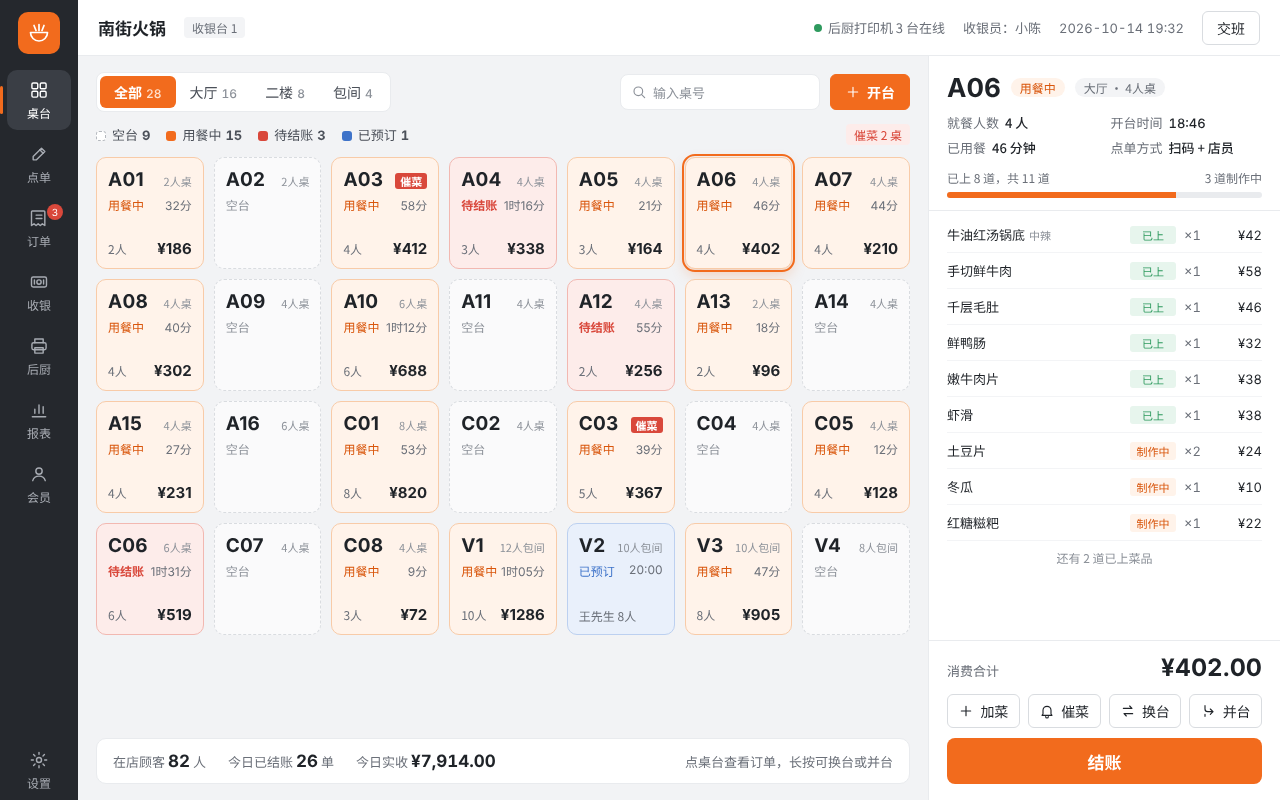Image resolution: width=1280 pixels, height=800 pixels.
Task: Click the 收银台 1 label
Action: tap(214, 28)
